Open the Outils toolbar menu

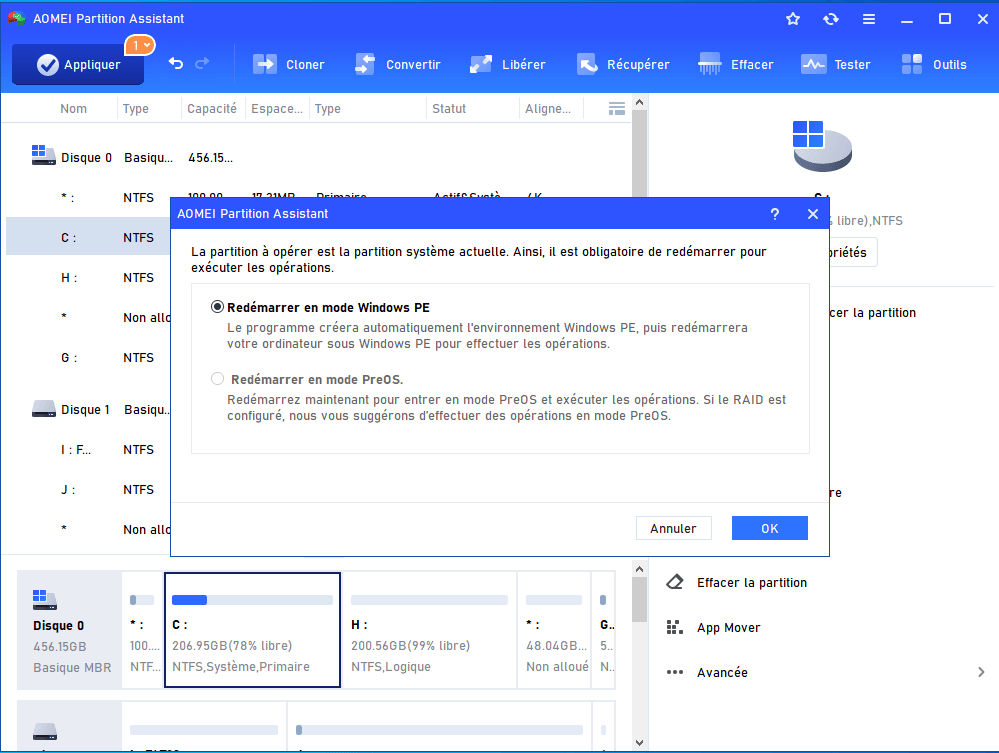point(934,64)
